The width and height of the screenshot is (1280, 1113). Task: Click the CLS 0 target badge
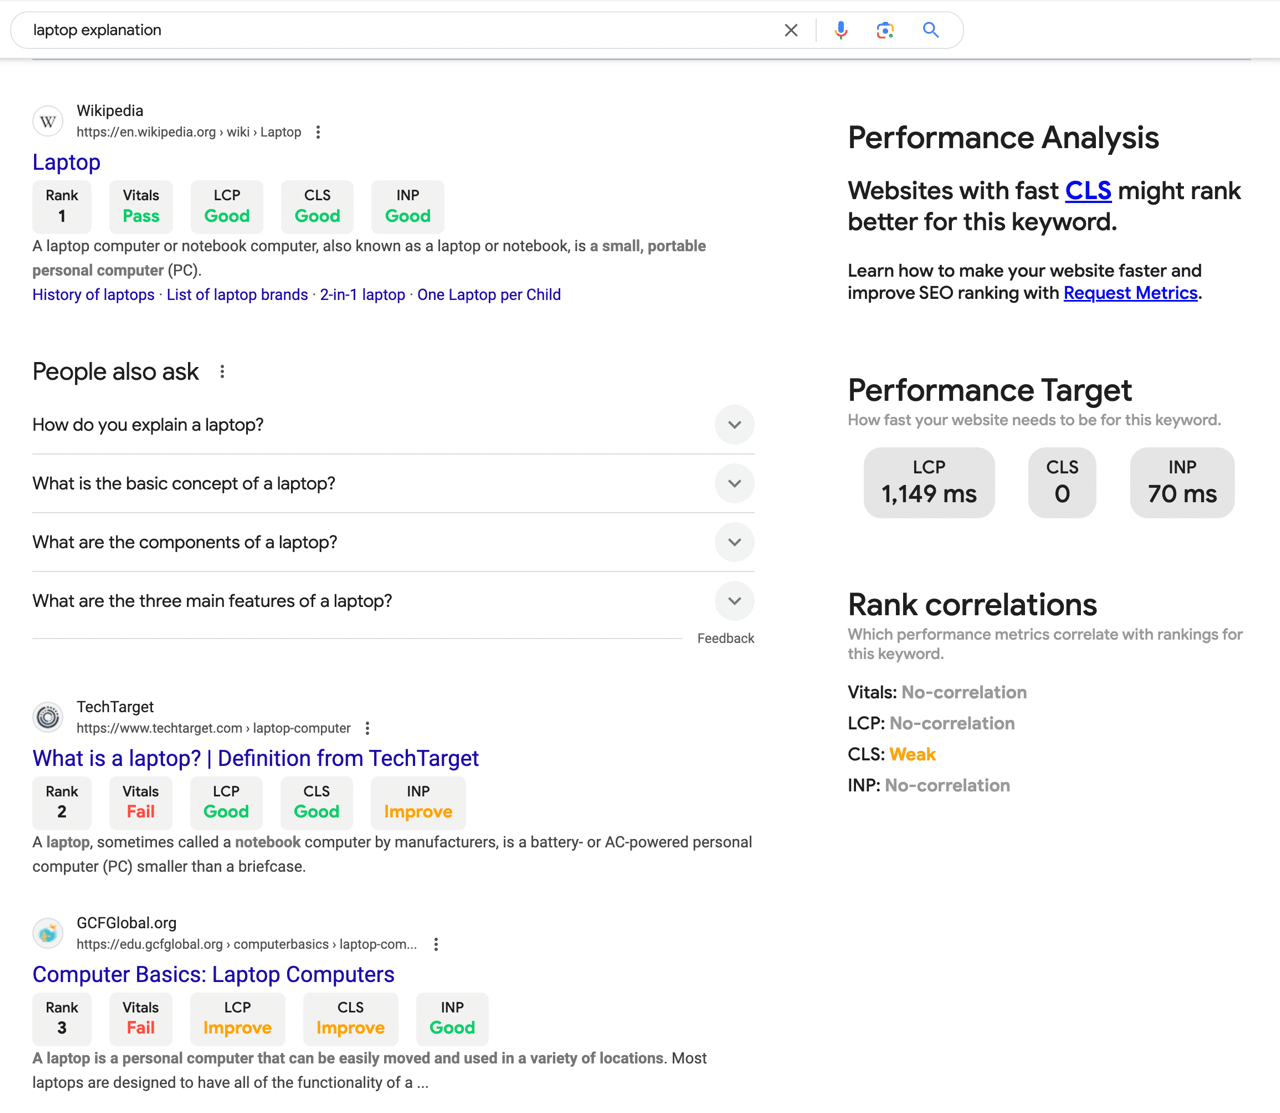[1062, 482]
